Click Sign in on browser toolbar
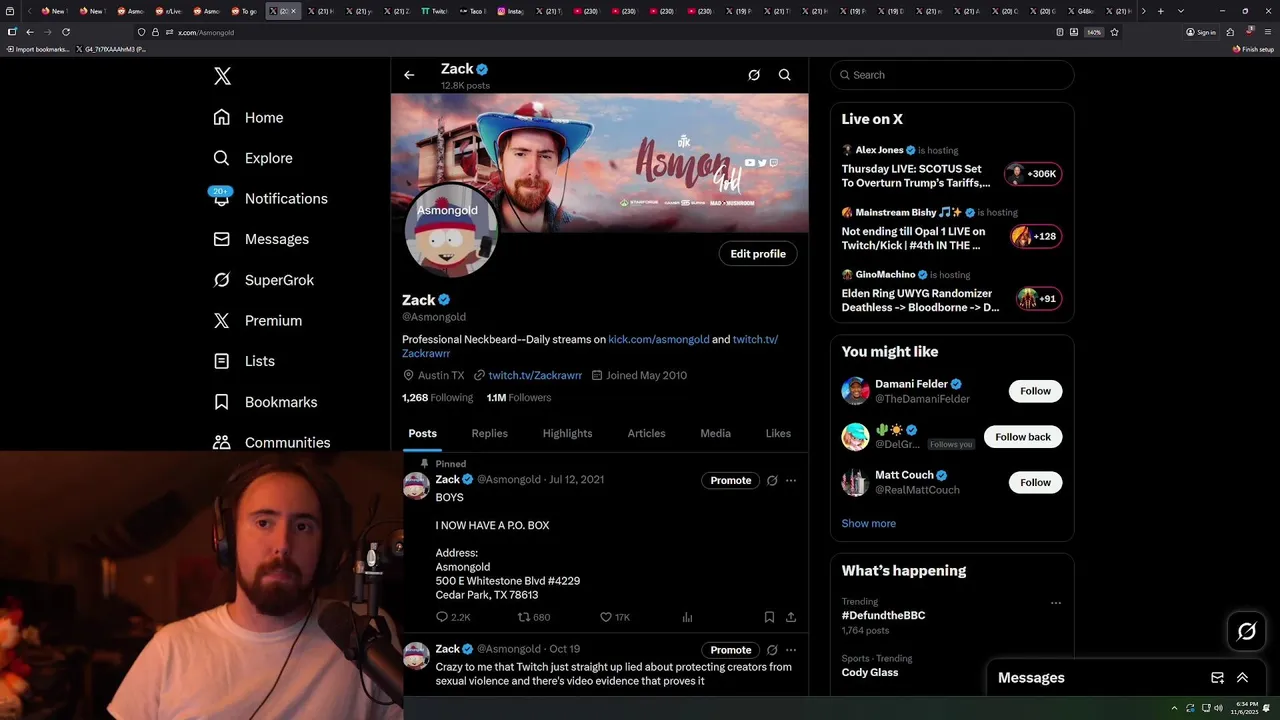 coord(1201,32)
